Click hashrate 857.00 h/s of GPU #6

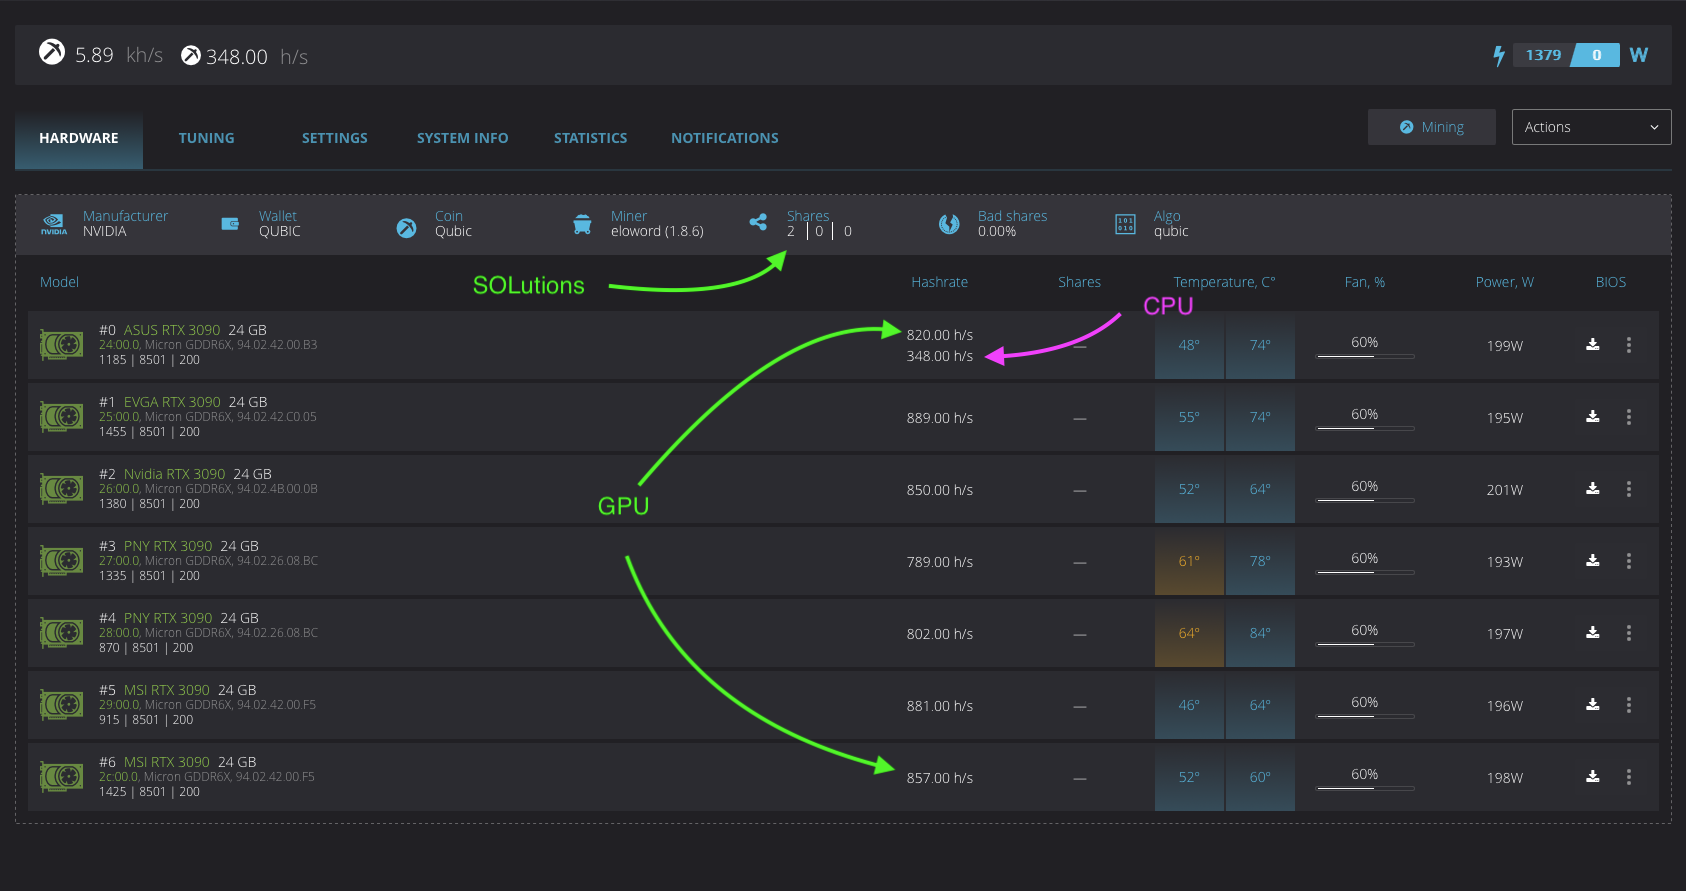click(x=940, y=778)
